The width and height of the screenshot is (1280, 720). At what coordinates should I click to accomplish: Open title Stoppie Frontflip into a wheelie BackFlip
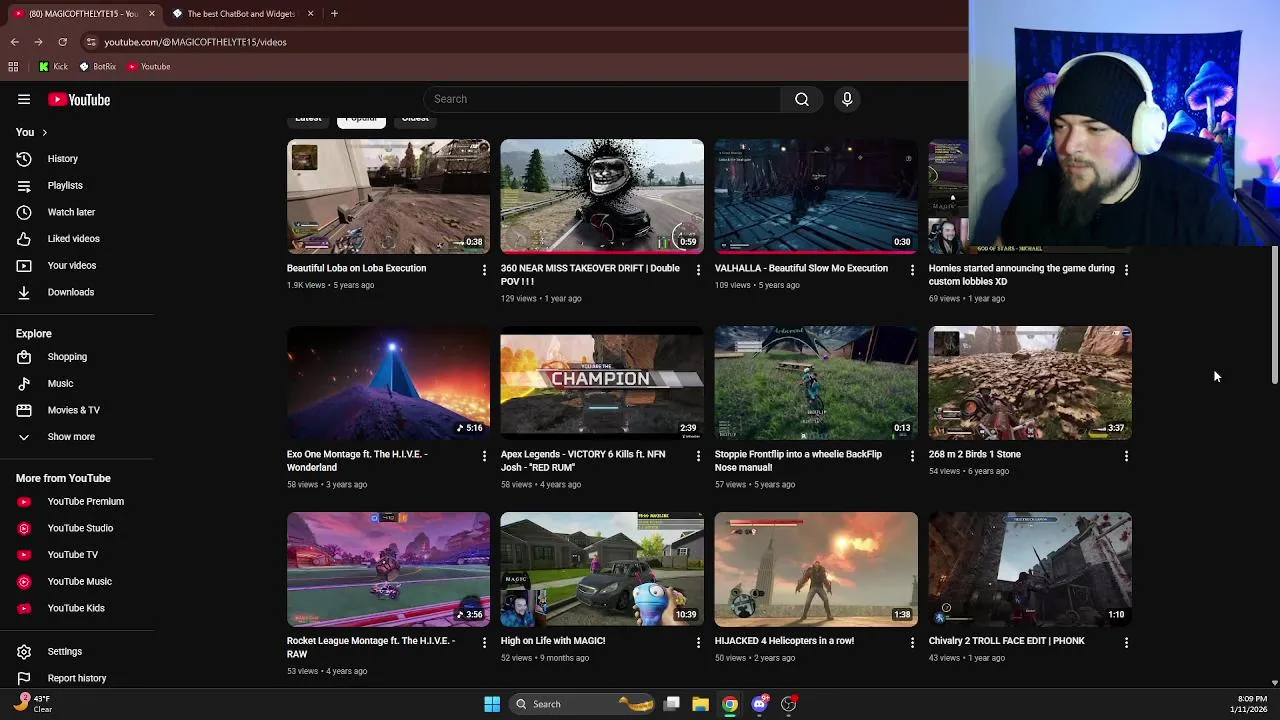tap(798, 461)
